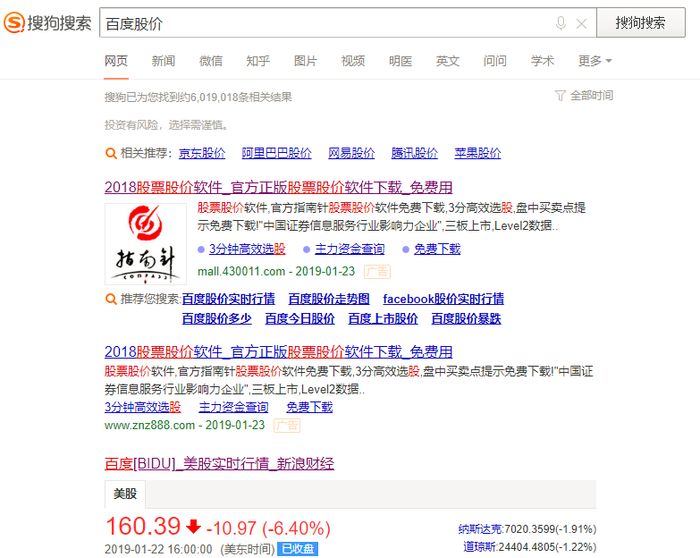Screen dimensions: 700x558
Task: Click the 百度今日股价 suggestion
Action: click(300, 319)
